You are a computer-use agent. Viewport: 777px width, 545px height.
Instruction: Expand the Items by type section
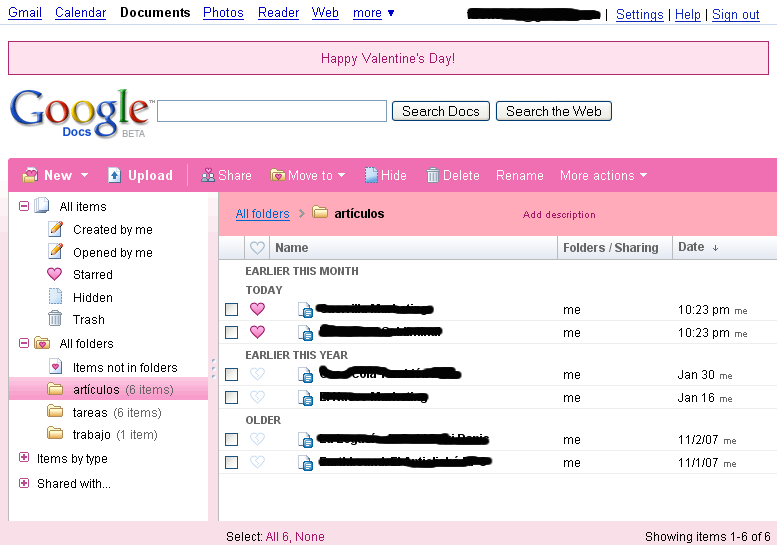tap(24, 457)
